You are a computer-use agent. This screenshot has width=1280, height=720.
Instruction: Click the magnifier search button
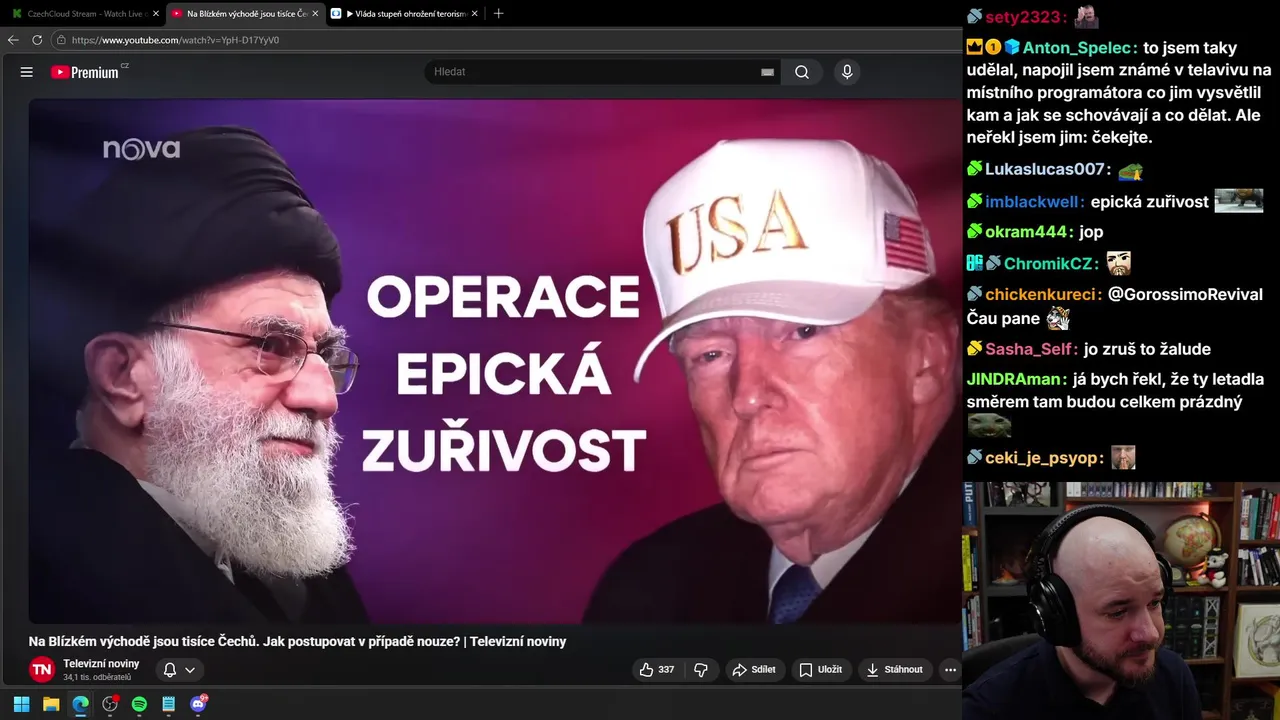click(802, 72)
